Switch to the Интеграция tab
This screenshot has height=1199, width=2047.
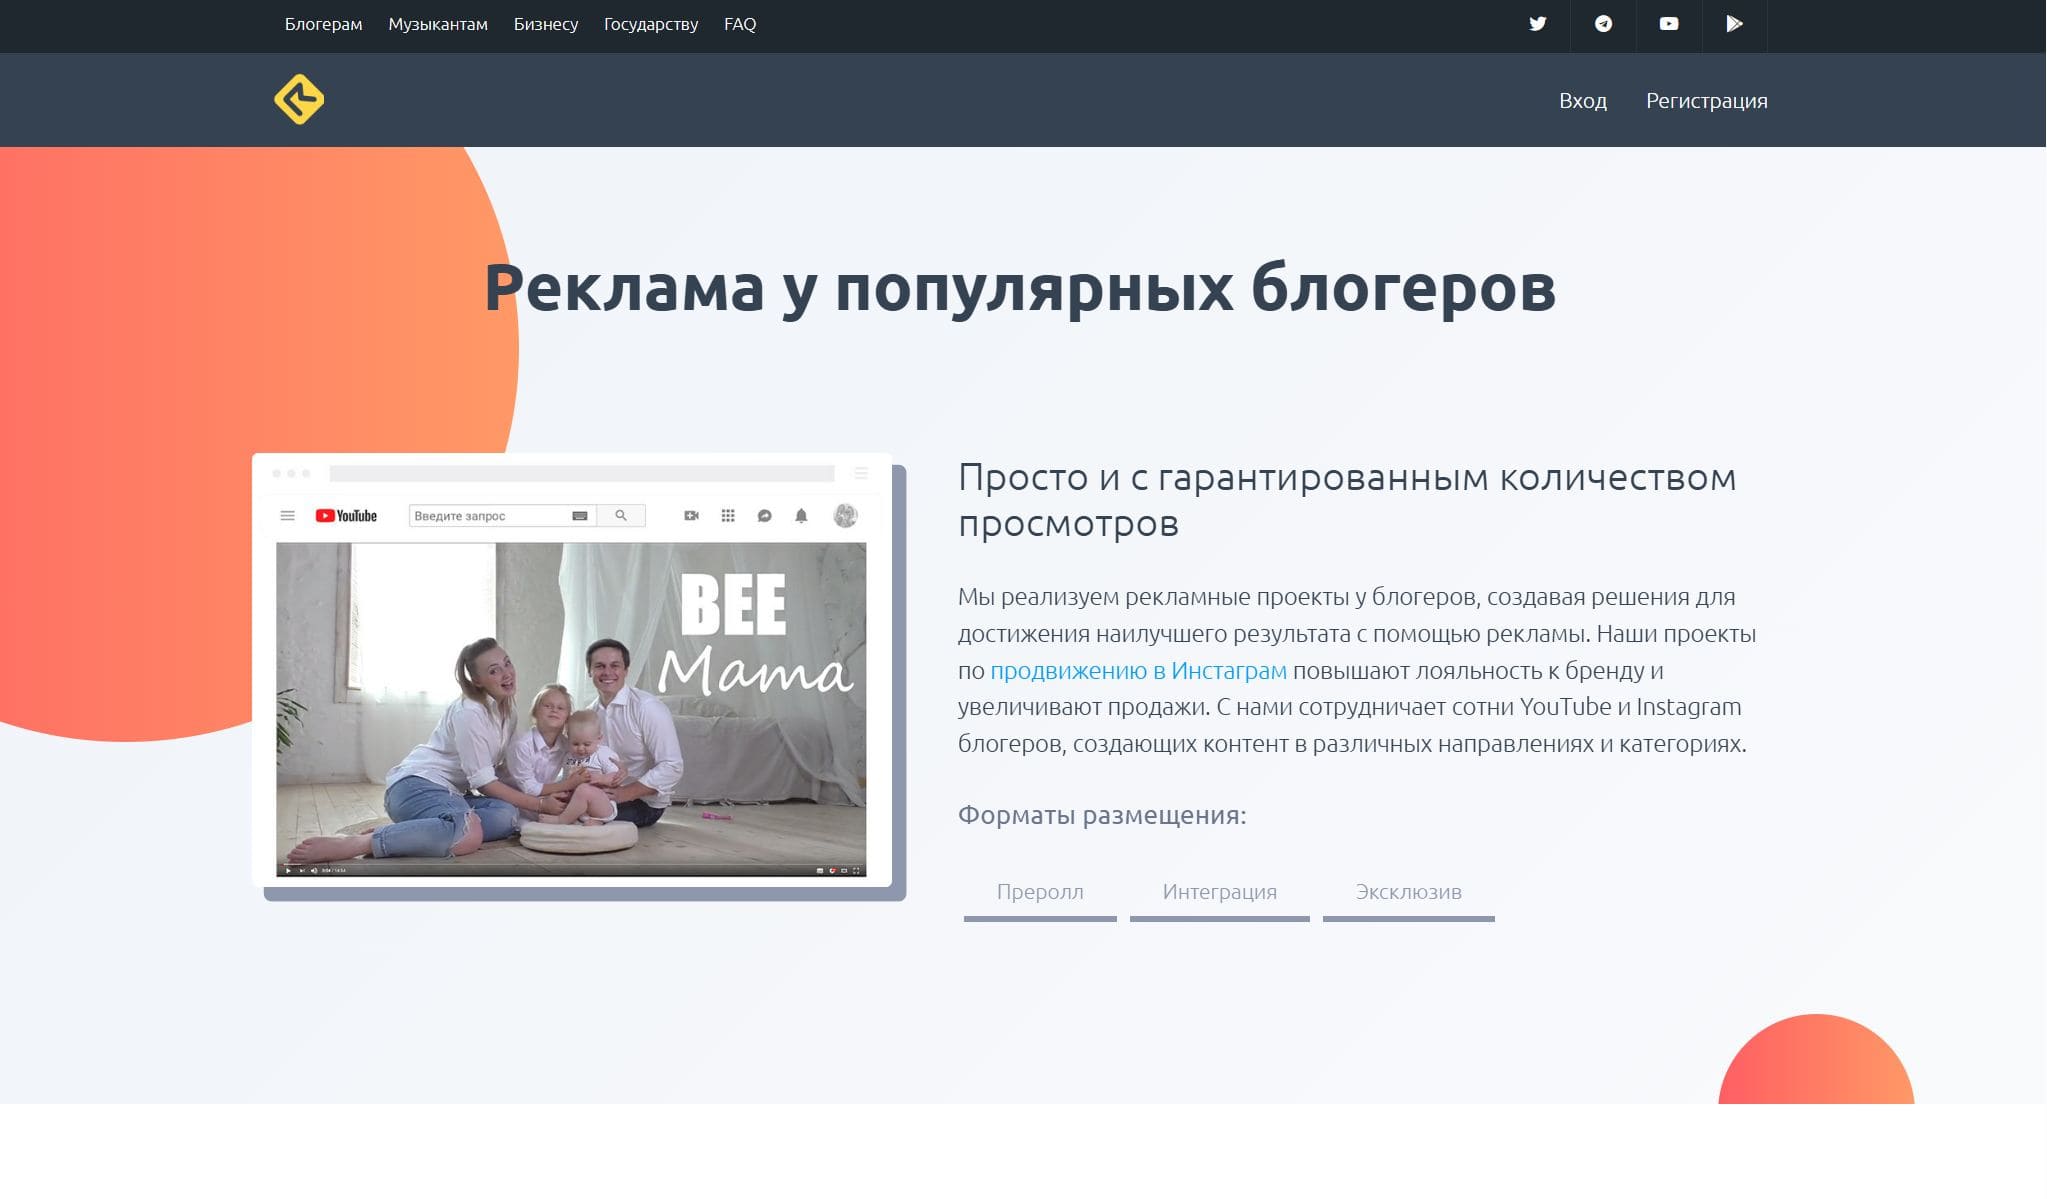(1219, 892)
